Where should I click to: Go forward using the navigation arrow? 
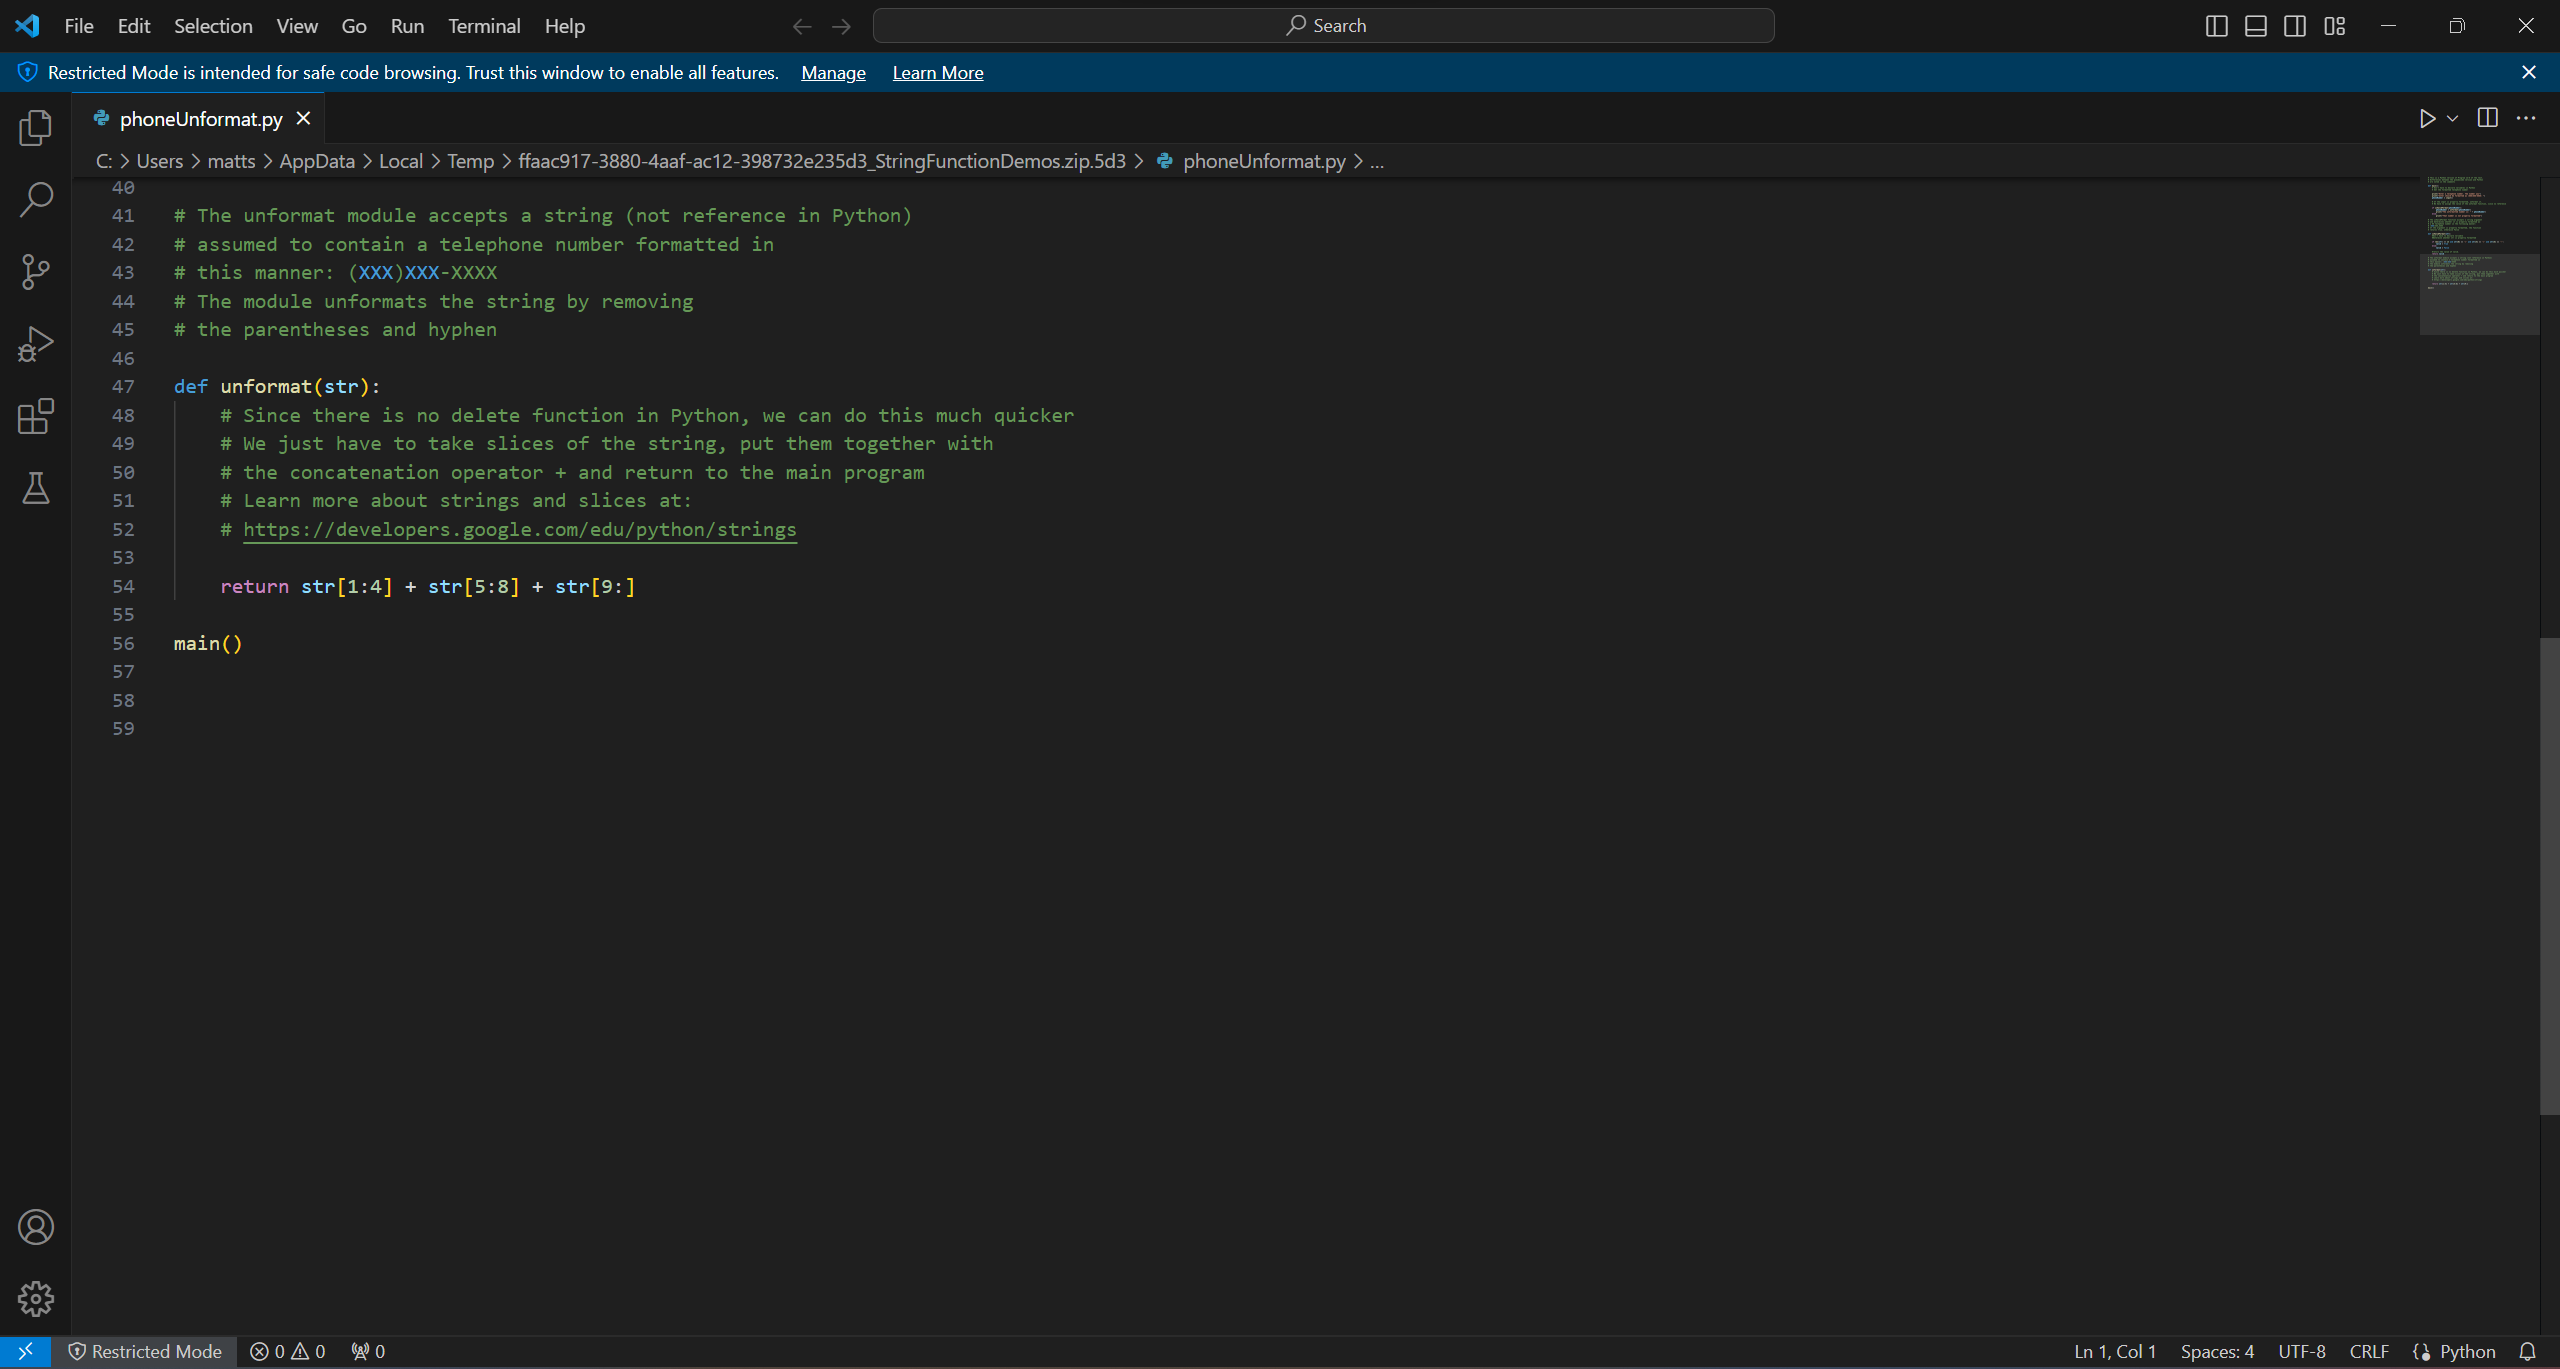(x=842, y=26)
